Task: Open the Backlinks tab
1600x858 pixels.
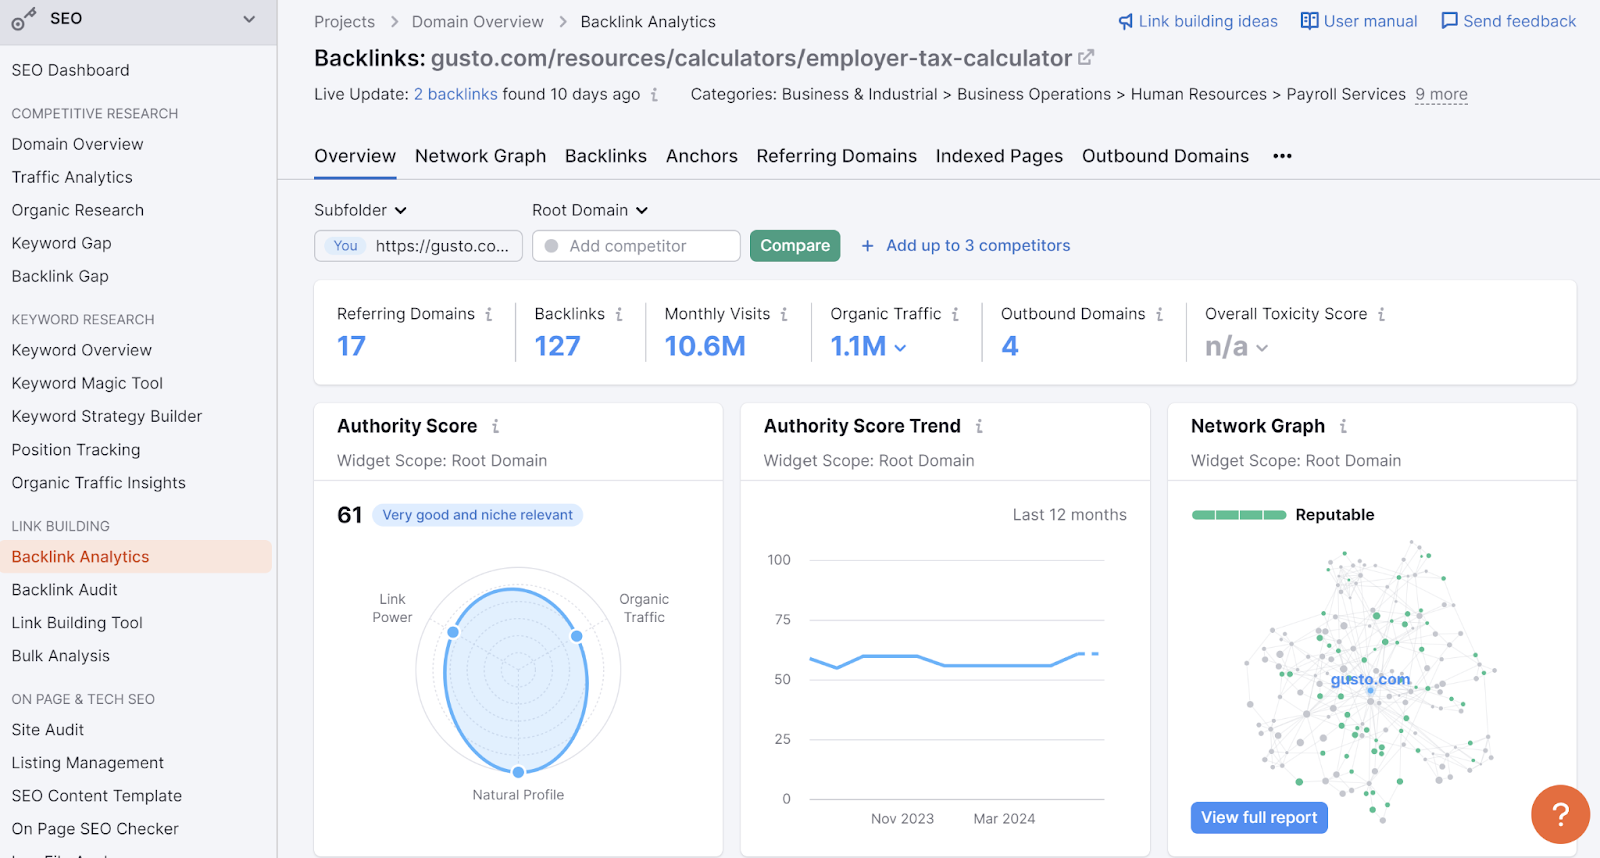Action: 606,156
